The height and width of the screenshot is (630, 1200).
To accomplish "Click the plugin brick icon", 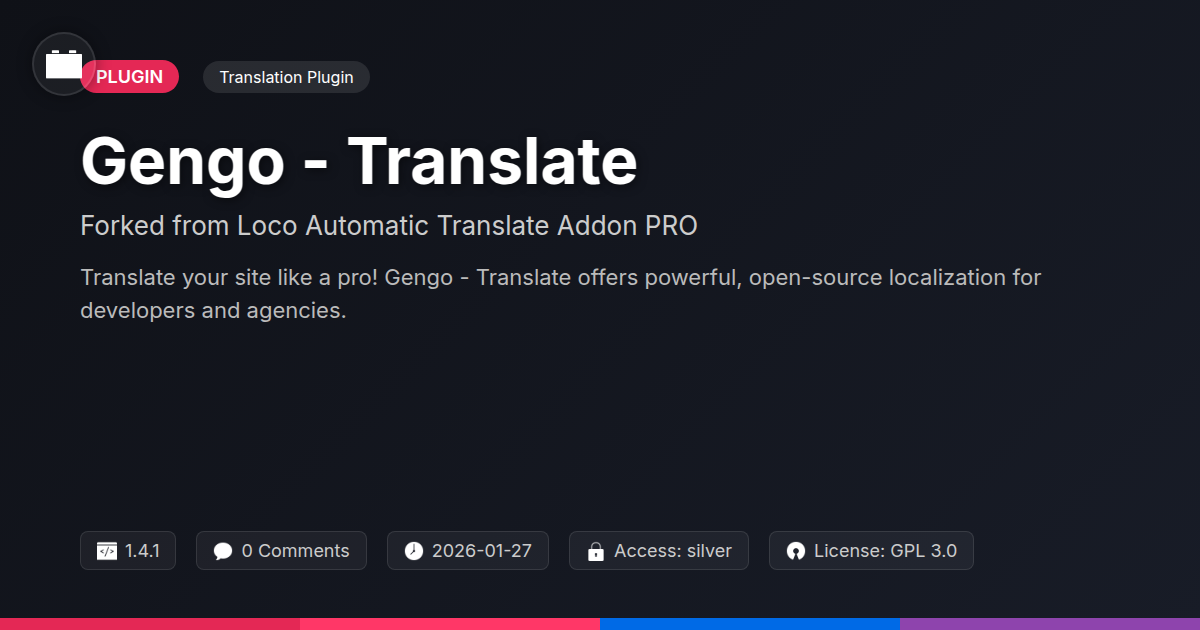I will tap(64, 64).
